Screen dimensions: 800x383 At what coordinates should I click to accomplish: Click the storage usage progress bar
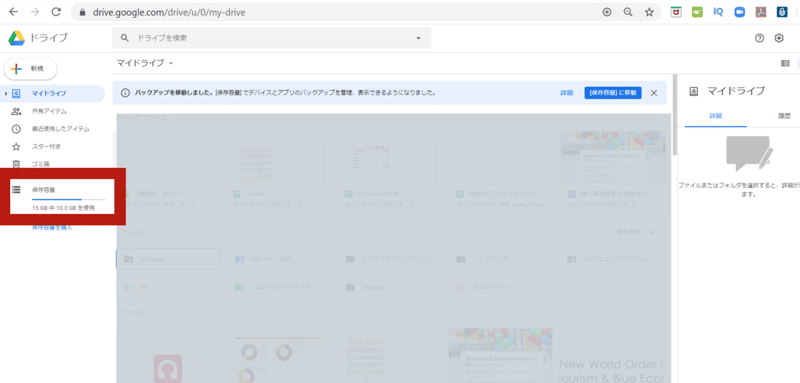point(68,199)
